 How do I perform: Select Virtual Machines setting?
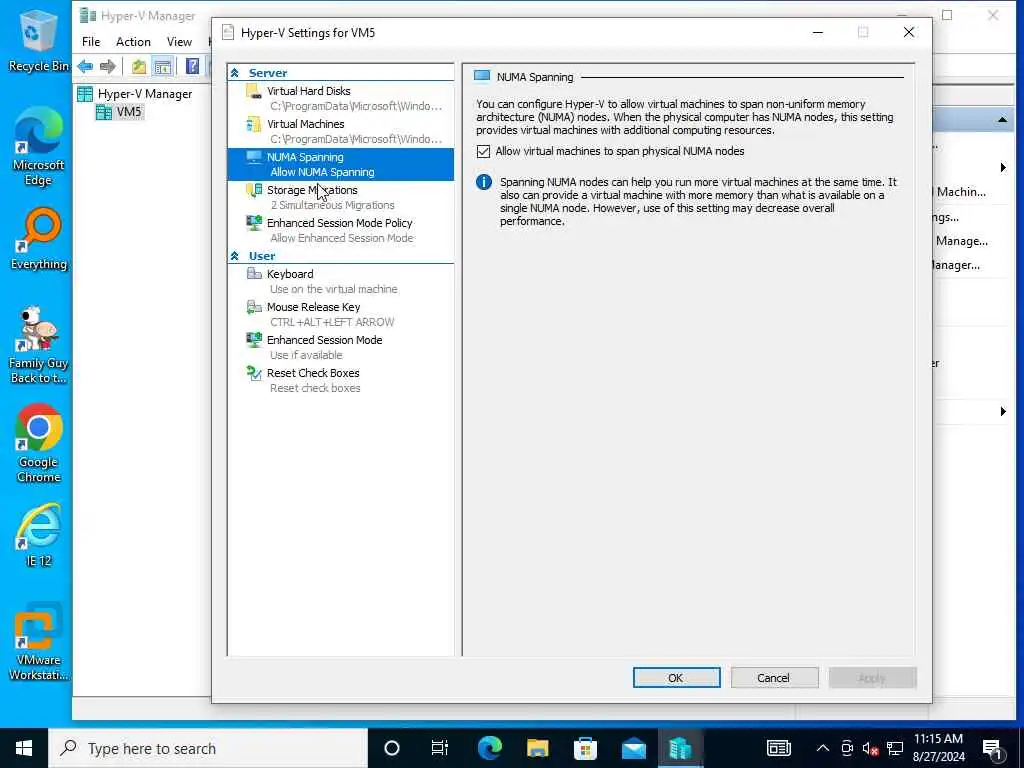(x=340, y=131)
